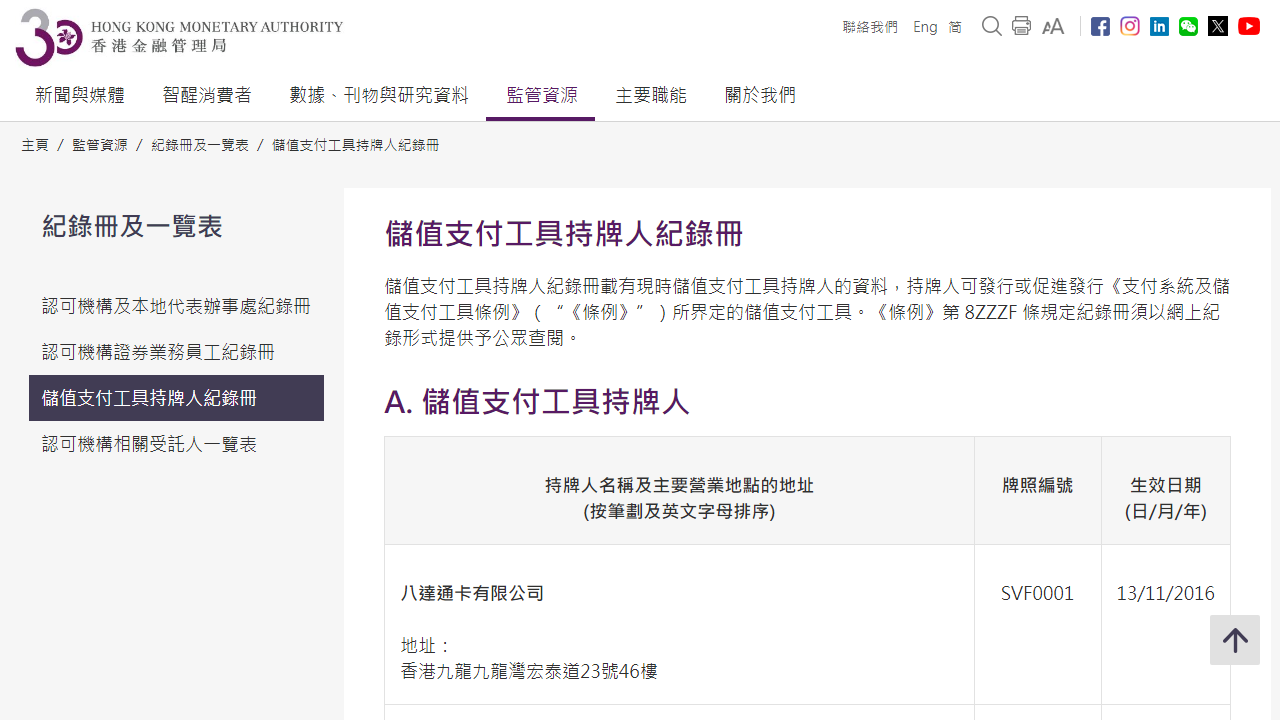The height and width of the screenshot is (720, 1280).
Task: Open the search magnifier icon
Action: 991,26
